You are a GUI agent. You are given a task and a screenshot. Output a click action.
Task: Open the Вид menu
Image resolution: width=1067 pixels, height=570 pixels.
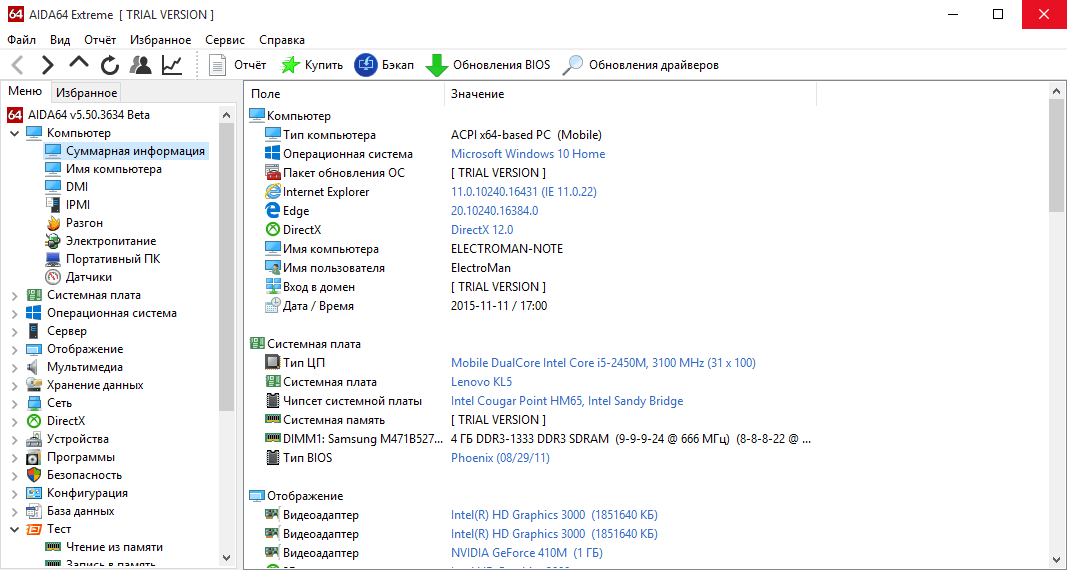tap(60, 40)
